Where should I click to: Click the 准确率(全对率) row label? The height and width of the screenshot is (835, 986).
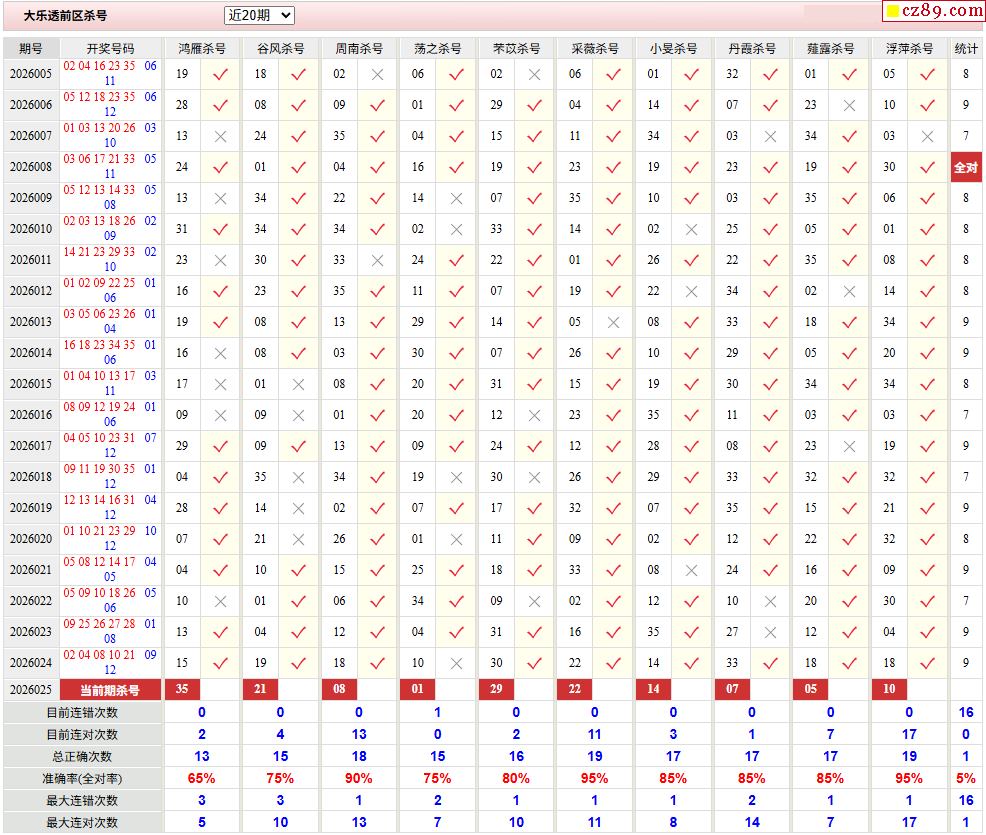(x=82, y=778)
